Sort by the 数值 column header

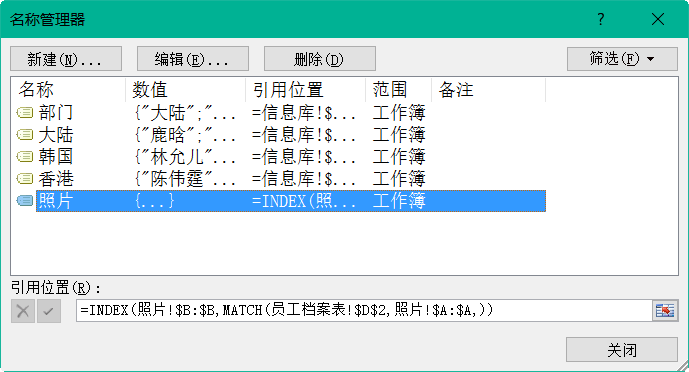[185, 90]
